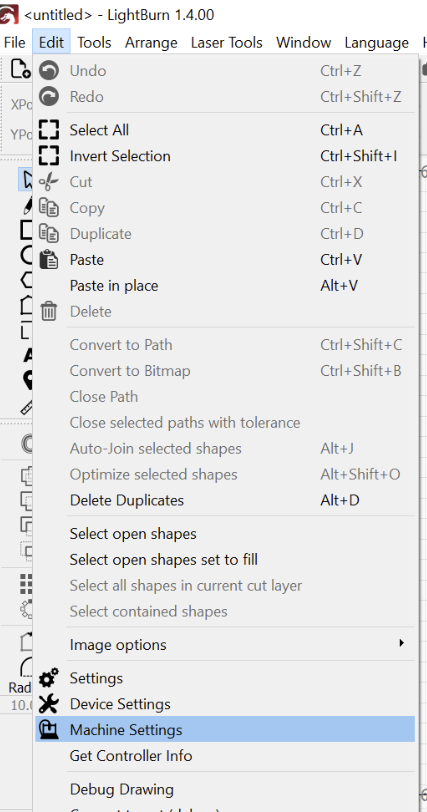Viewport: 427px width, 812px height.
Task: Click the Select All dashed-square icon
Action: 49,130
